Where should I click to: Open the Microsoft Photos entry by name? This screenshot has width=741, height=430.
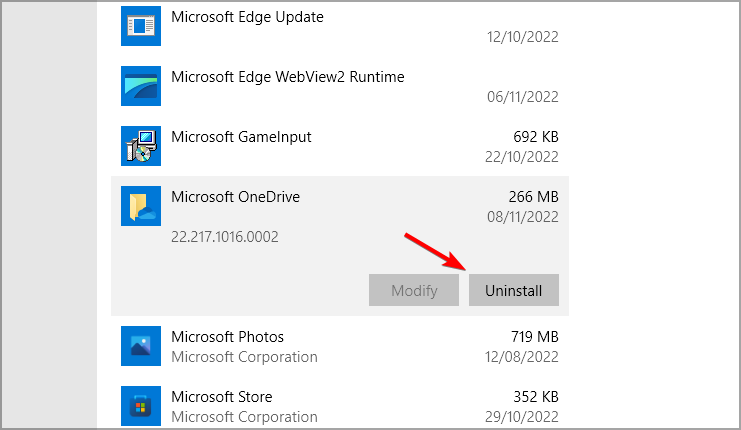(227, 337)
